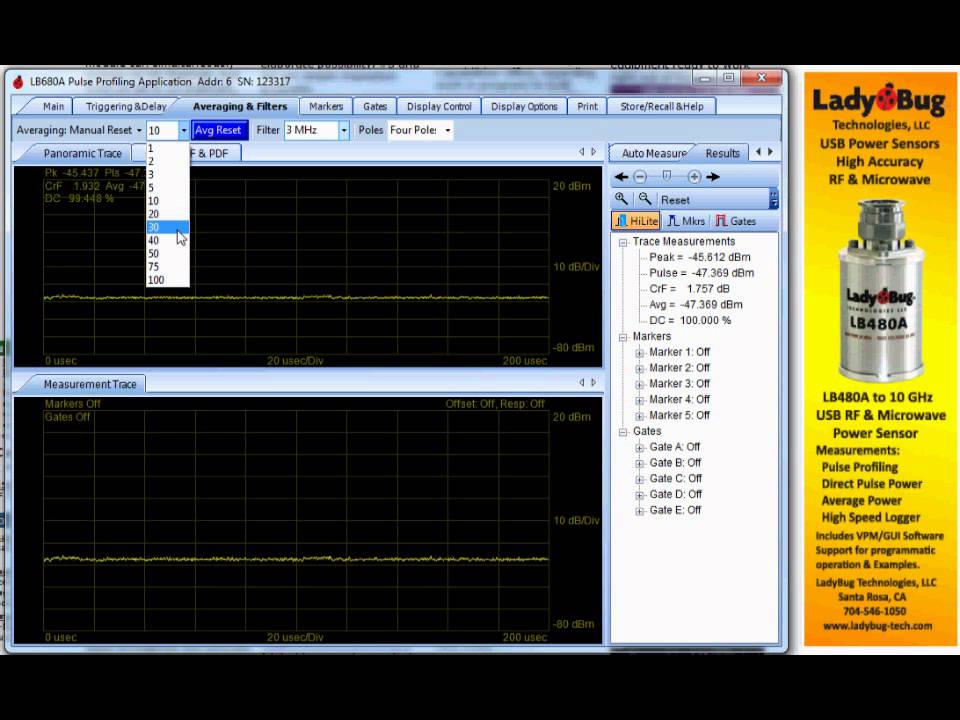Select 10 in the averaging list
The height and width of the screenshot is (720, 960).
coord(168,201)
